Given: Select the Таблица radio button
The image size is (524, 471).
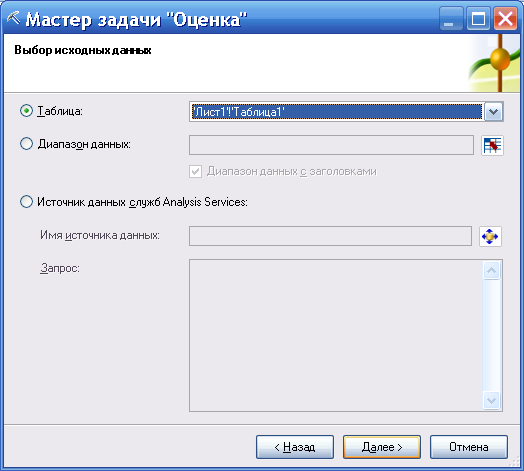Looking at the screenshot, I should (x=26, y=111).
